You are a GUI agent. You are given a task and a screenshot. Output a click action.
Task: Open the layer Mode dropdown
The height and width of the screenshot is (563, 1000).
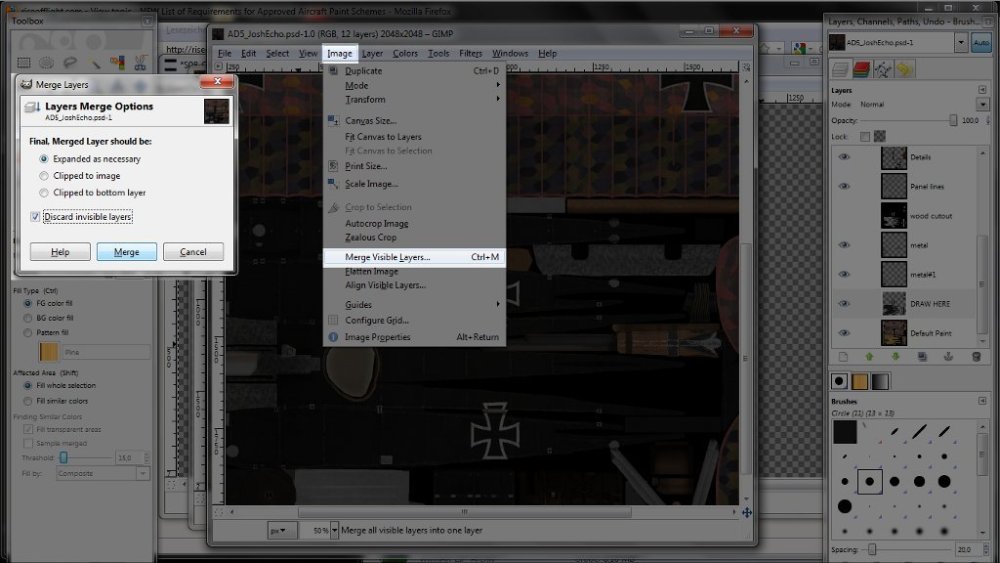click(x=984, y=104)
